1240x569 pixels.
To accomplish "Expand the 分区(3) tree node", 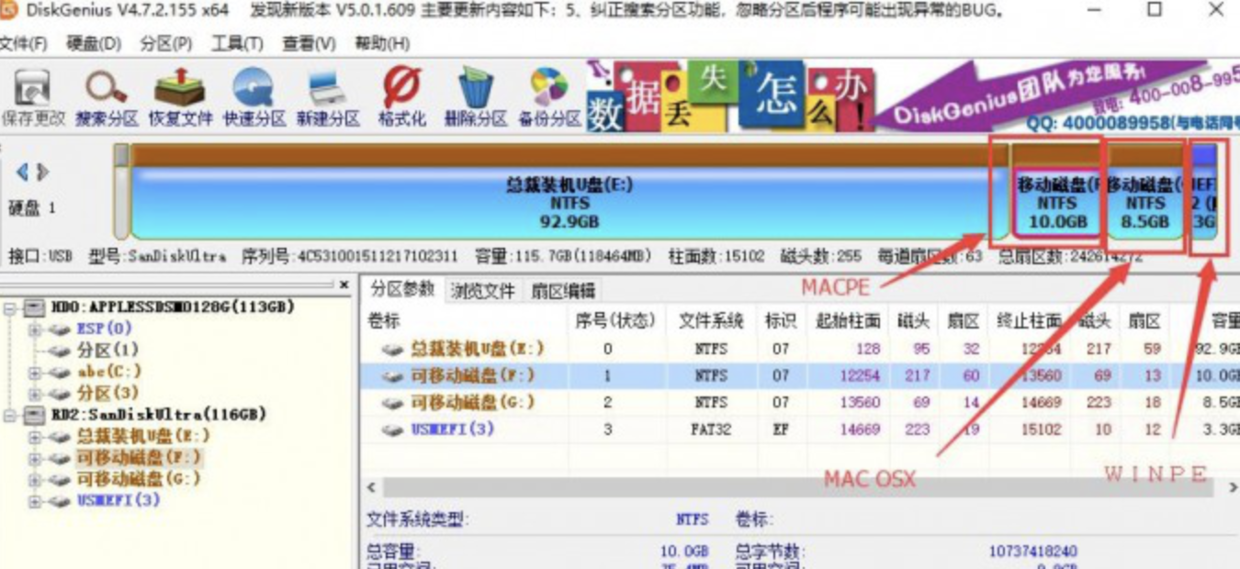I will 35,393.
